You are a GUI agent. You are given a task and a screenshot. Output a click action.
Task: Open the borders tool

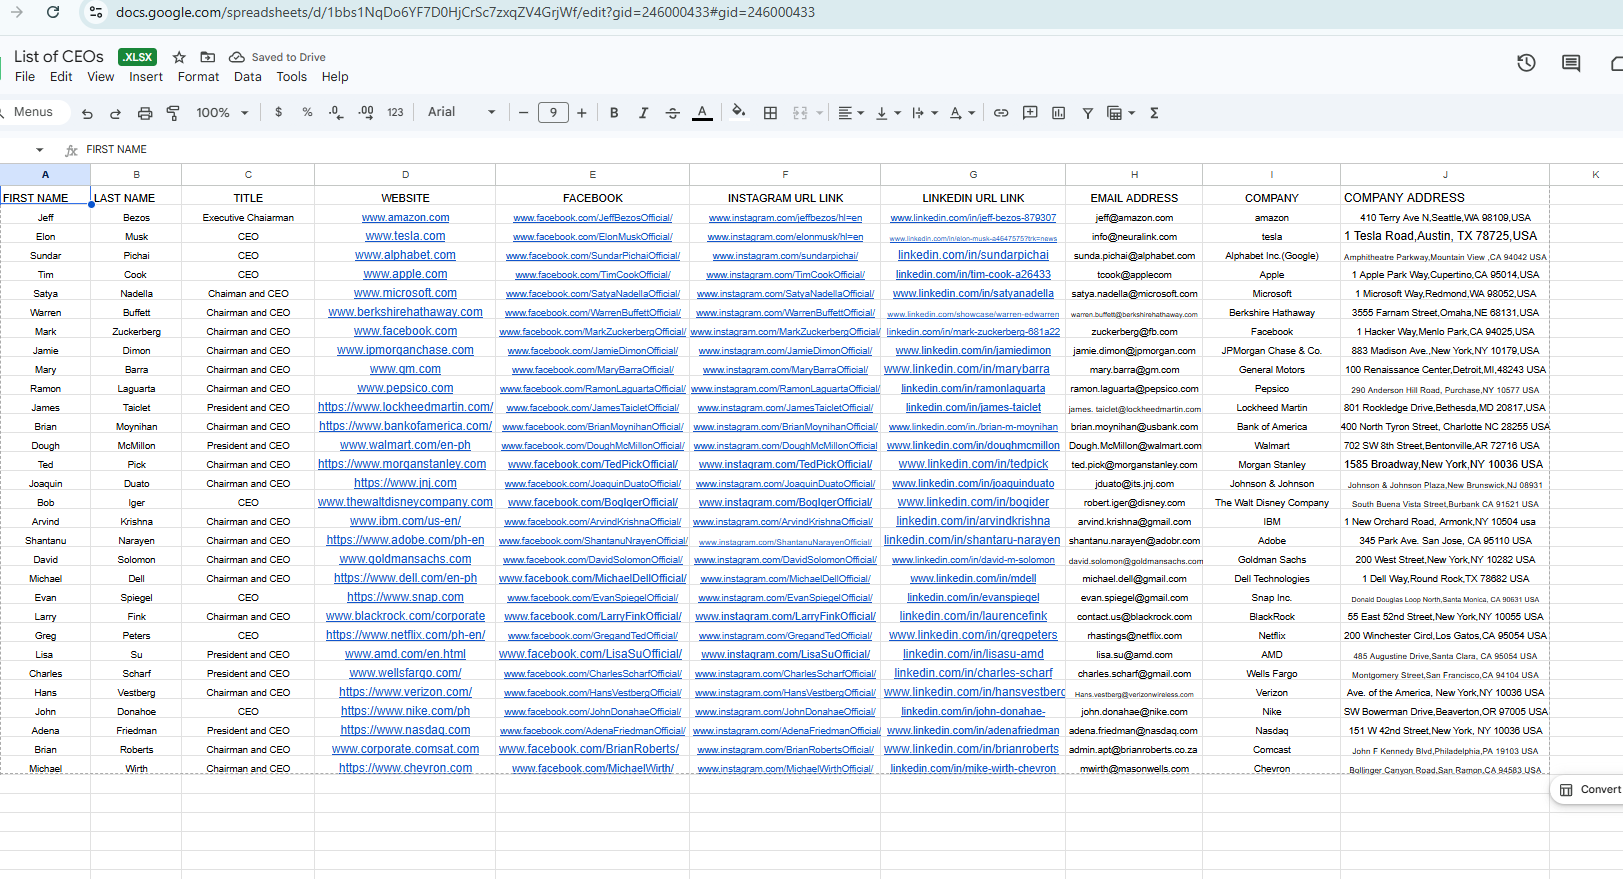[x=770, y=113]
